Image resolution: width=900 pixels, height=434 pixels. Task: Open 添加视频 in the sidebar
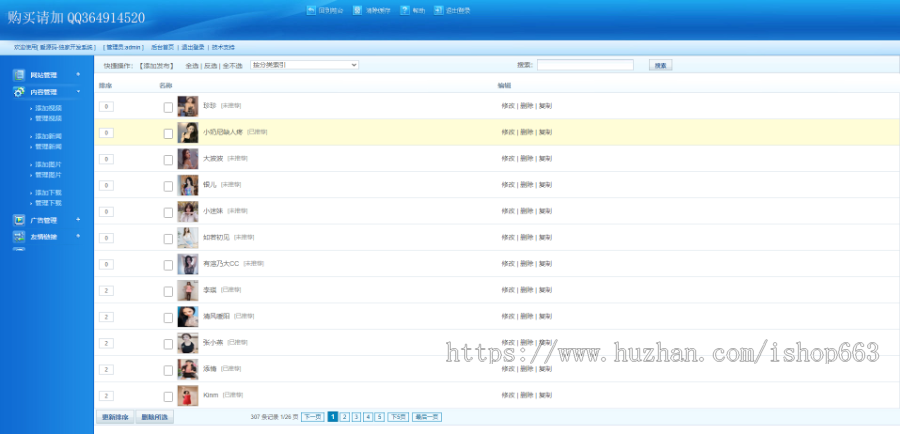pos(48,108)
